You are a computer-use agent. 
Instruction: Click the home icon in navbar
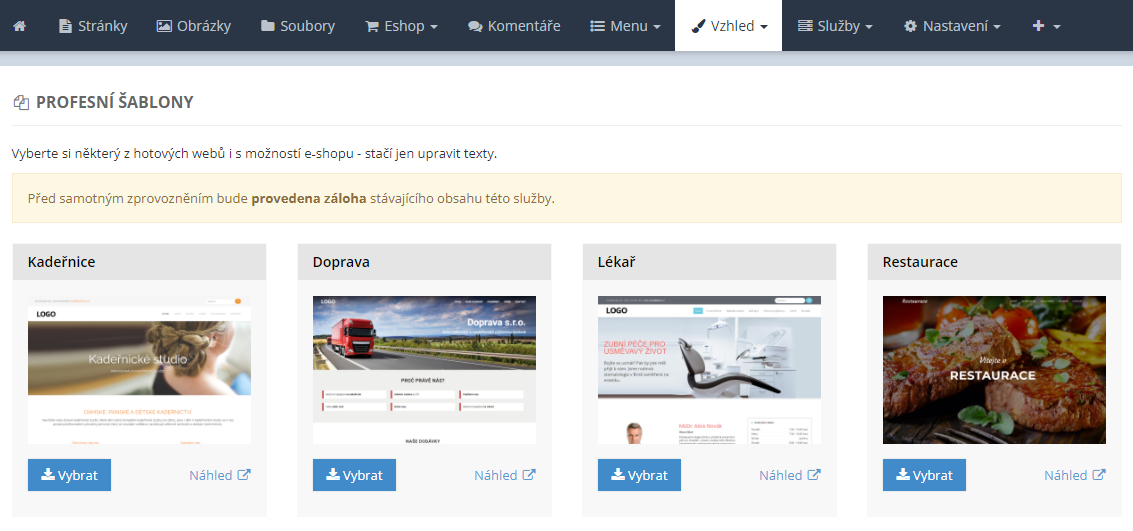(19, 26)
